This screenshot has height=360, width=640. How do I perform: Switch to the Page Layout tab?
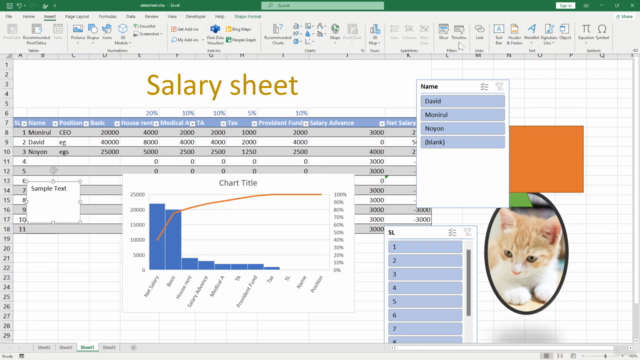click(77, 16)
